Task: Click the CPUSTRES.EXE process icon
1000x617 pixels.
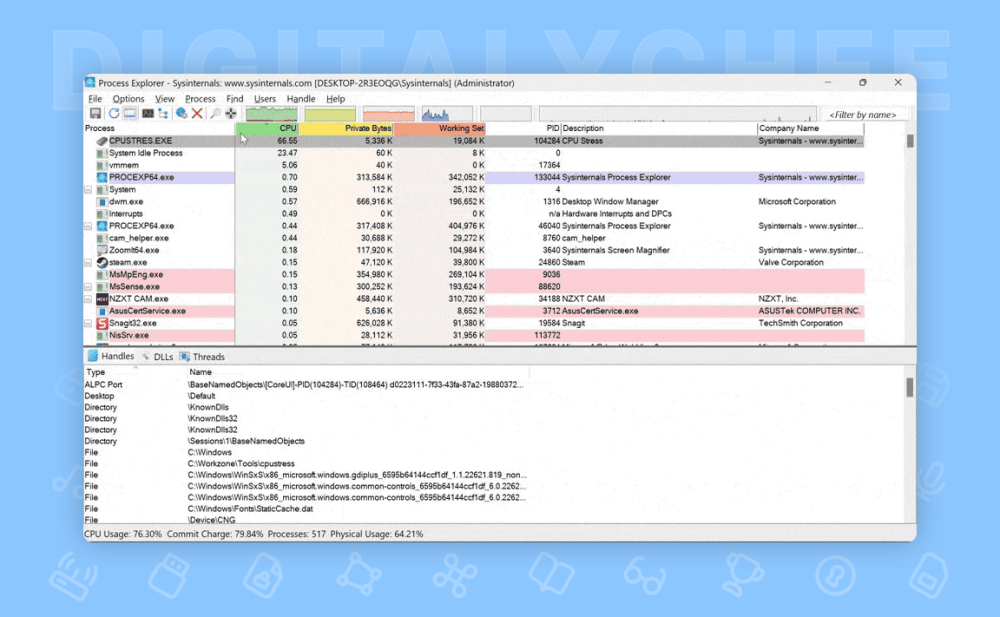Action: coord(102,141)
